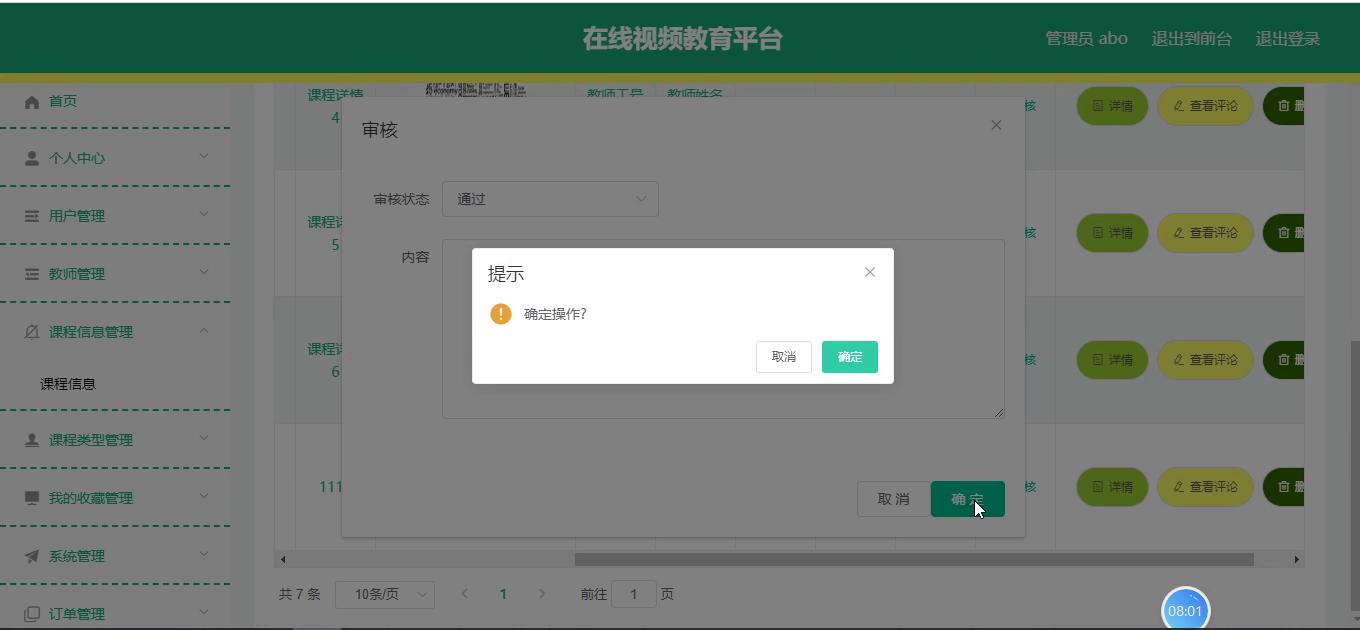Close the 审核 dialog with X
Viewport: 1360px width, 630px height.
[x=995, y=125]
